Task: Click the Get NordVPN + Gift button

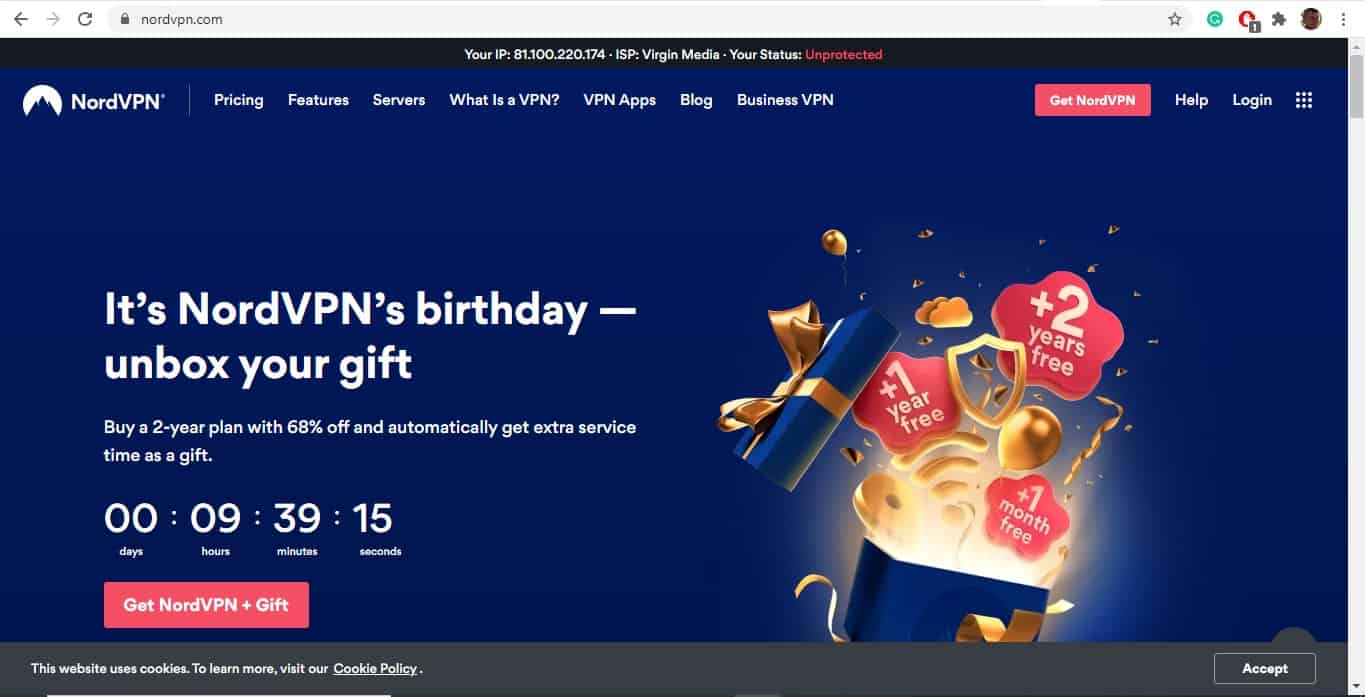Action: tap(206, 605)
